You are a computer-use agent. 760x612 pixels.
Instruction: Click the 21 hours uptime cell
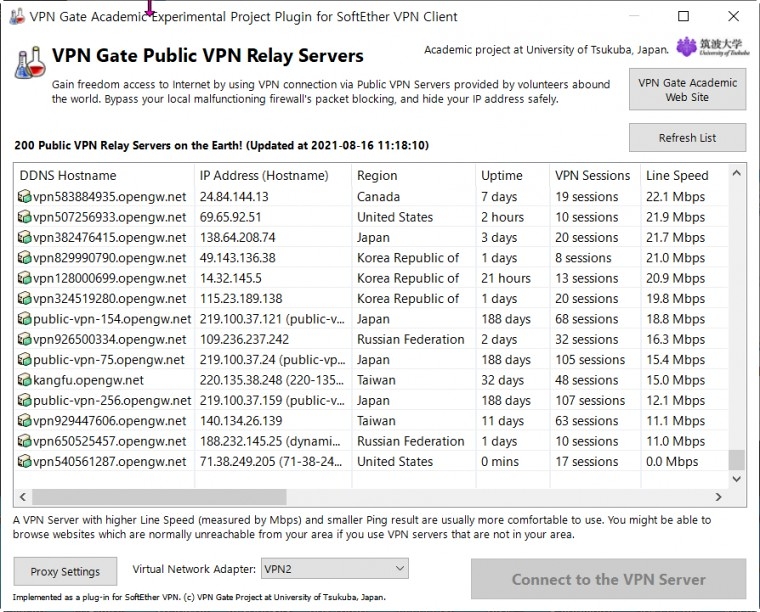click(506, 278)
